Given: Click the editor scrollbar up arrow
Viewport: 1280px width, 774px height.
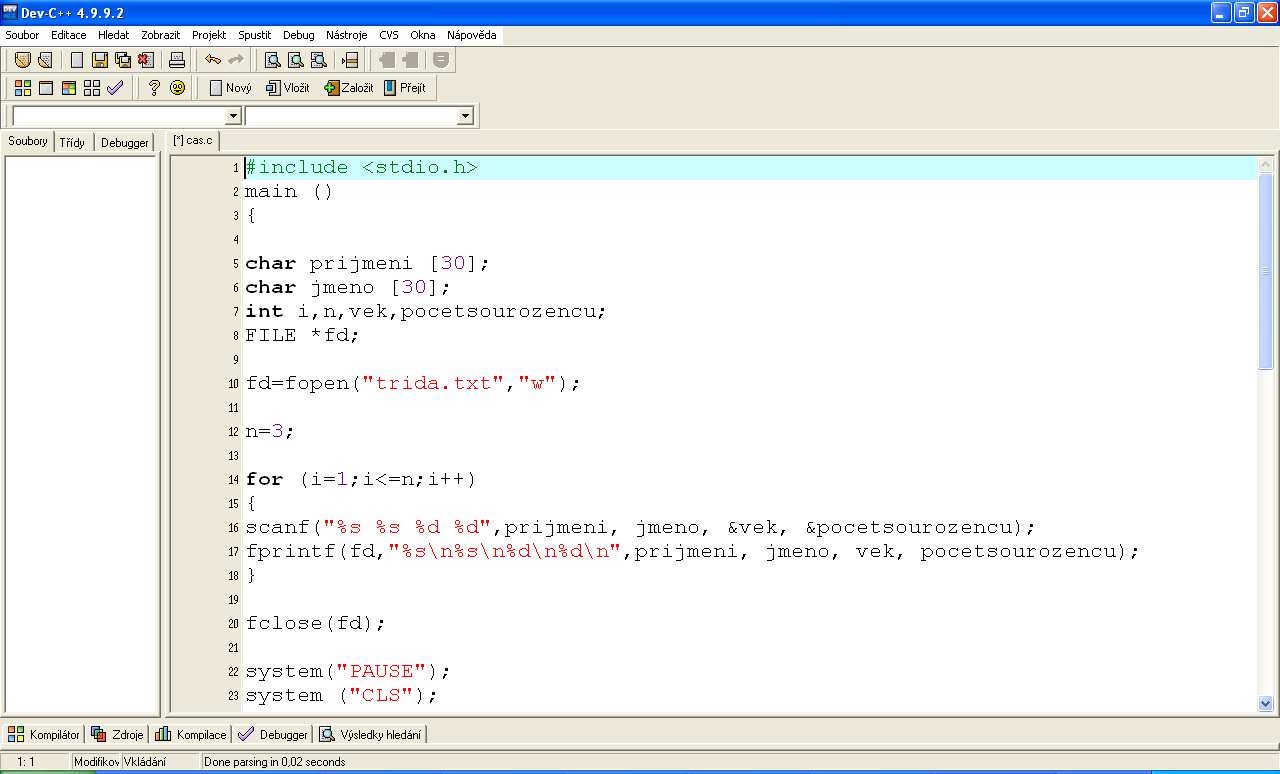Looking at the screenshot, I should pos(1266,164).
